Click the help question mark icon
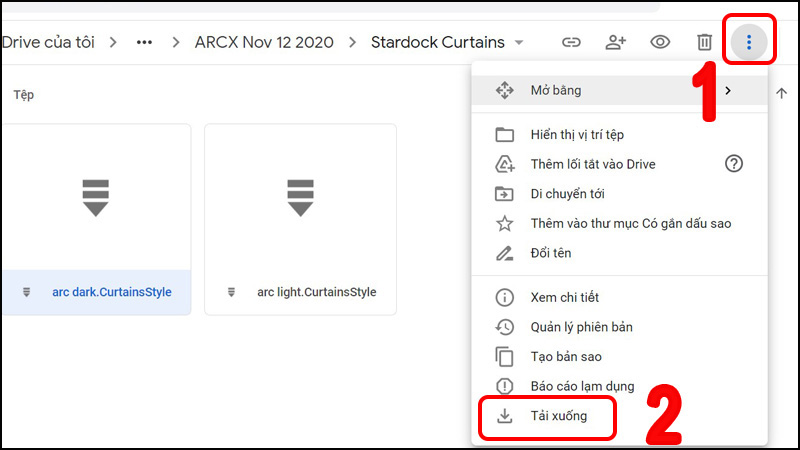The image size is (800, 450). coord(734,164)
